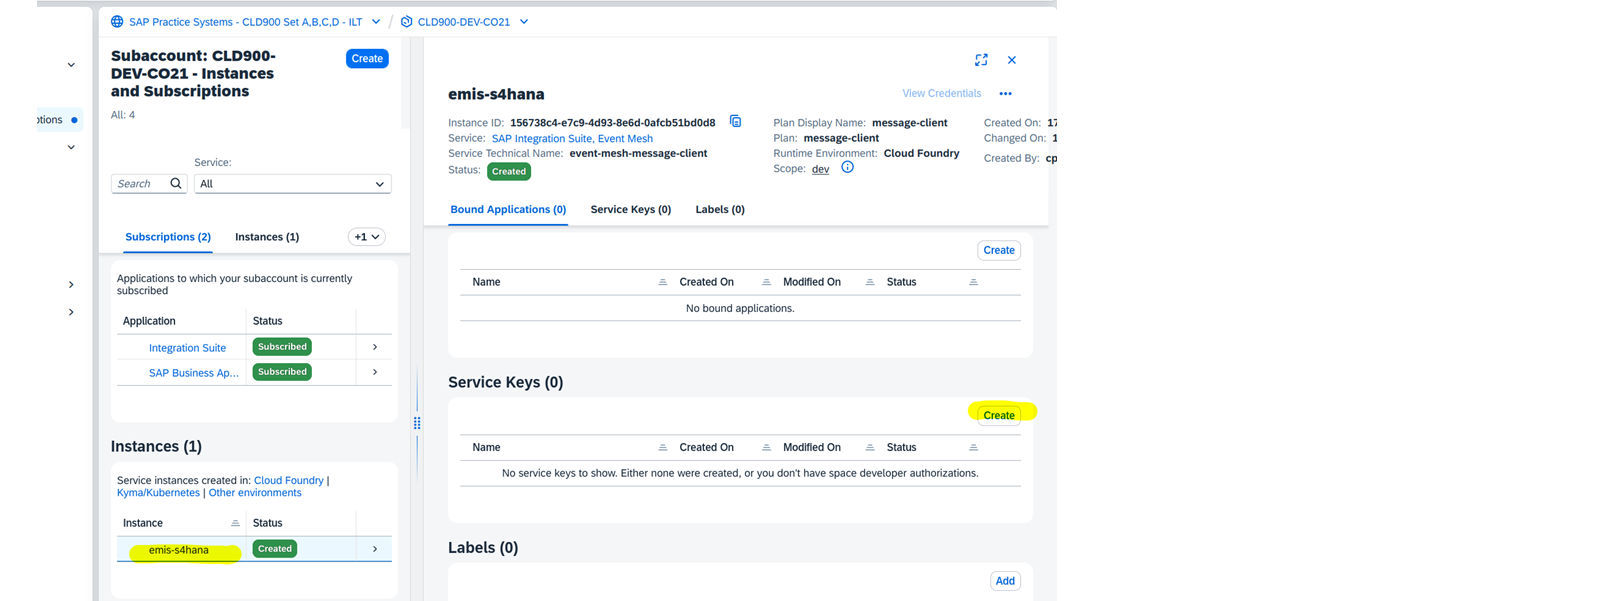Create a bound application
The height and width of the screenshot is (601, 1600).
tap(999, 251)
